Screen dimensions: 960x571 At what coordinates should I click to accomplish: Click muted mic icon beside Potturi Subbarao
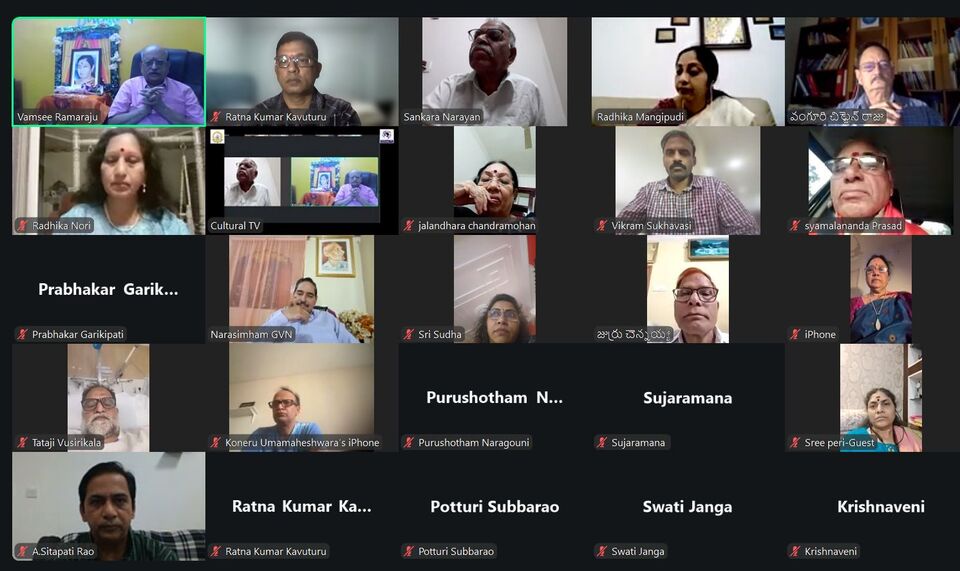coord(409,551)
